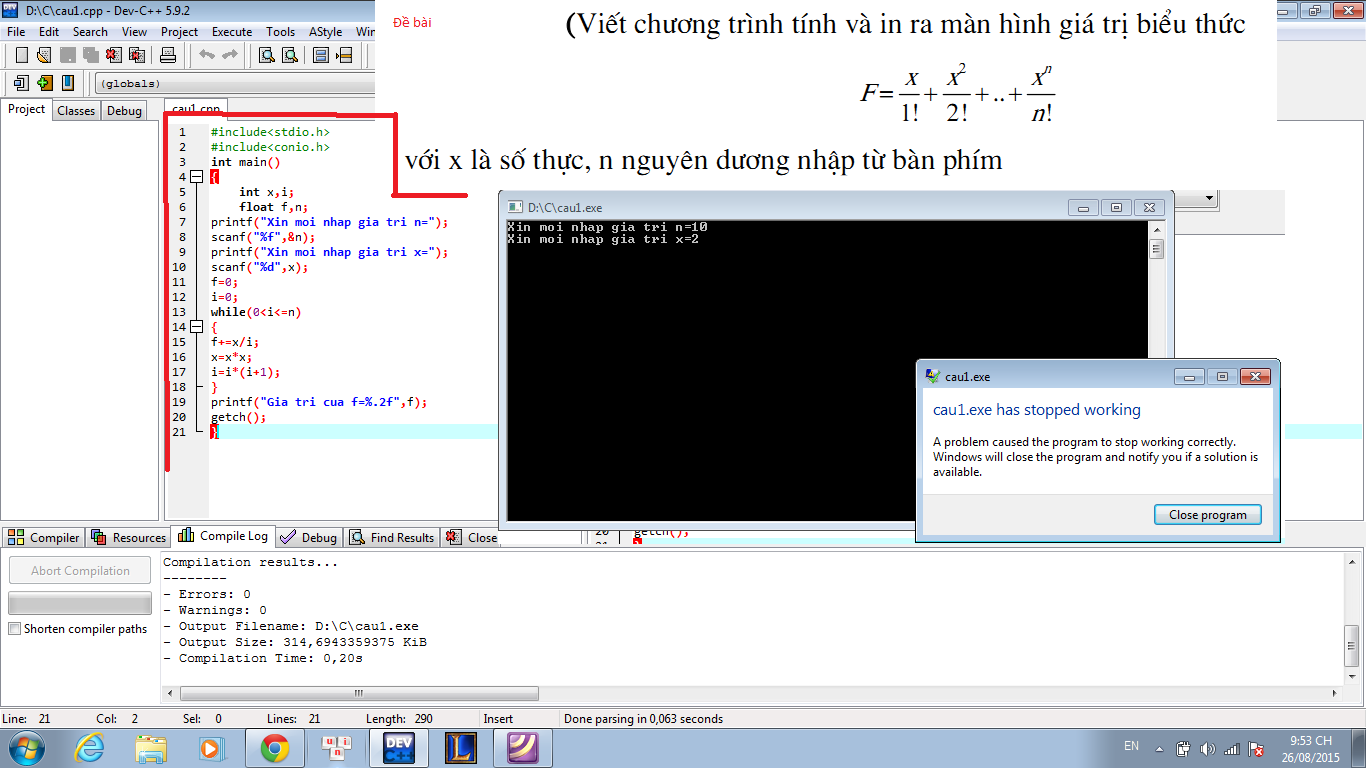Open the Edit menu
Screen dimensions: 1366x768
[49, 31]
